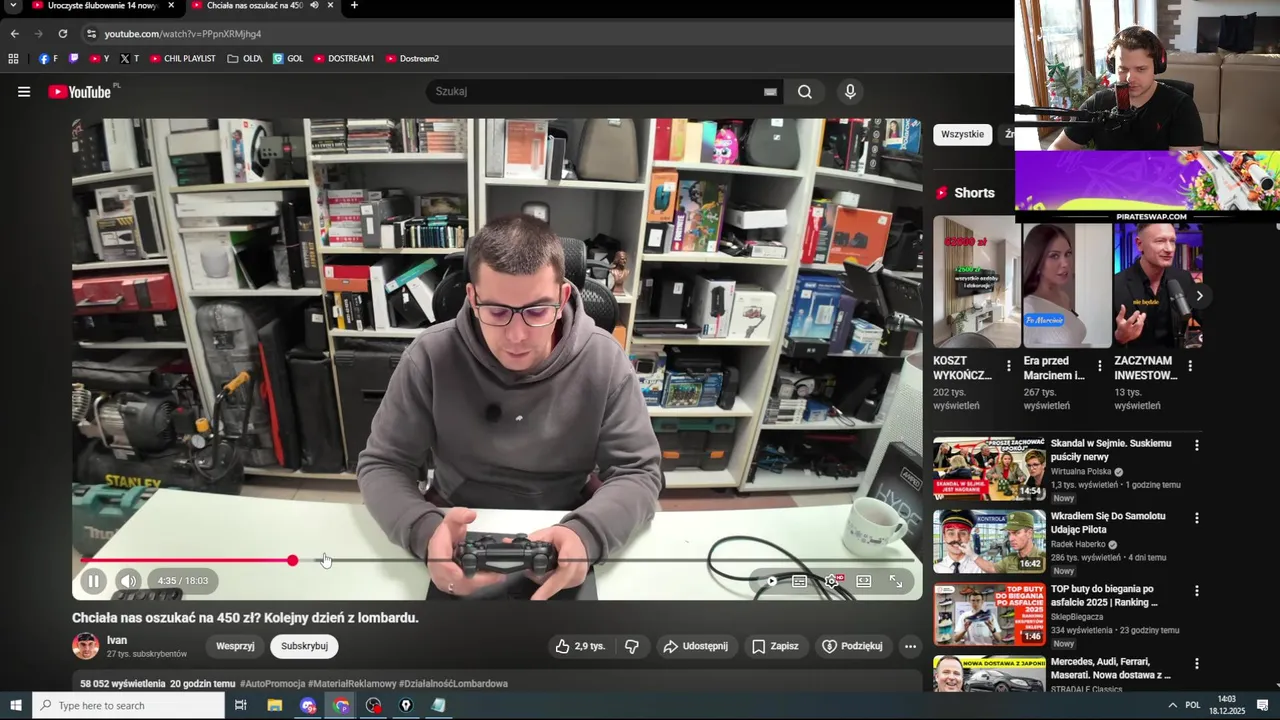Go back in browser history
Image resolution: width=1280 pixels, height=720 pixels.
[x=14, y=34]
